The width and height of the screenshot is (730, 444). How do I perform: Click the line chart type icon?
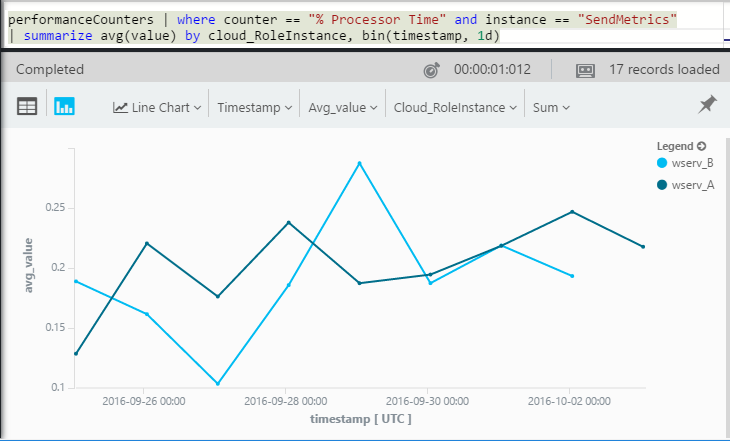pyautogui.click(x=120, y=108)
